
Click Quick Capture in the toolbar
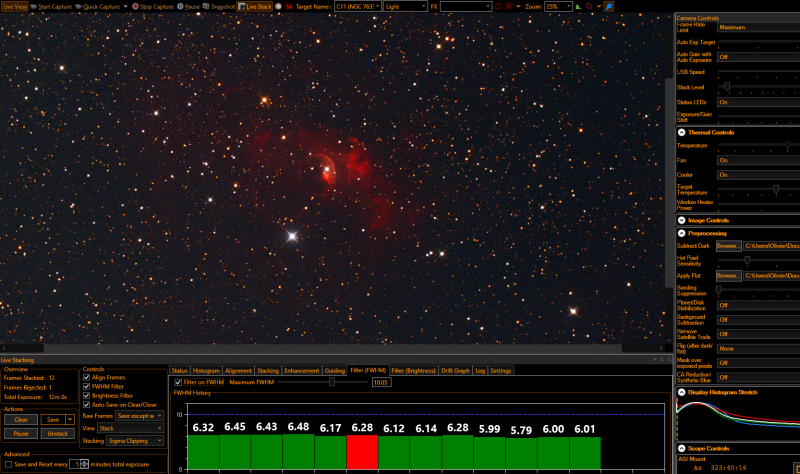(97, 7)
